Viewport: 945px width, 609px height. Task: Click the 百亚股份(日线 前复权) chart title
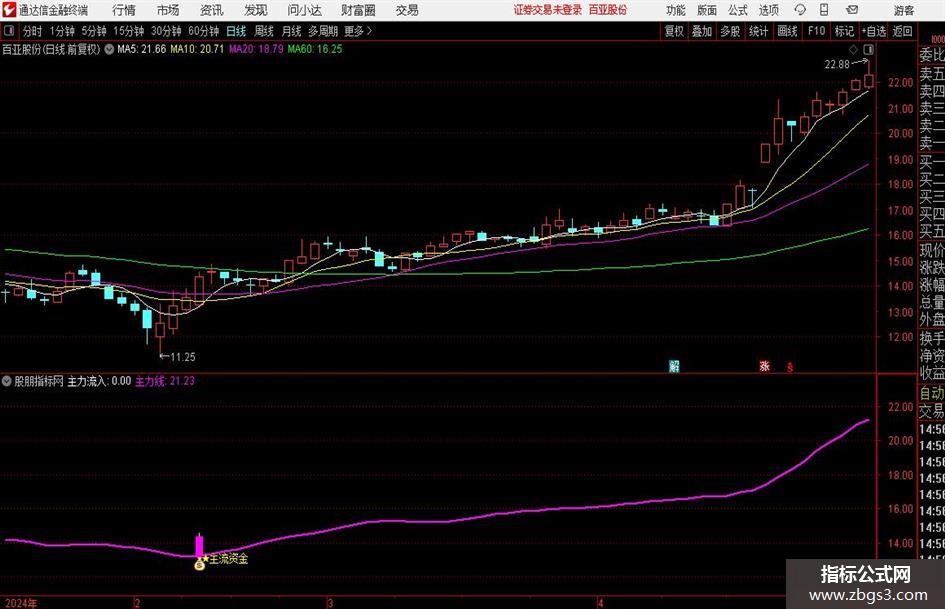coord(51,49)
